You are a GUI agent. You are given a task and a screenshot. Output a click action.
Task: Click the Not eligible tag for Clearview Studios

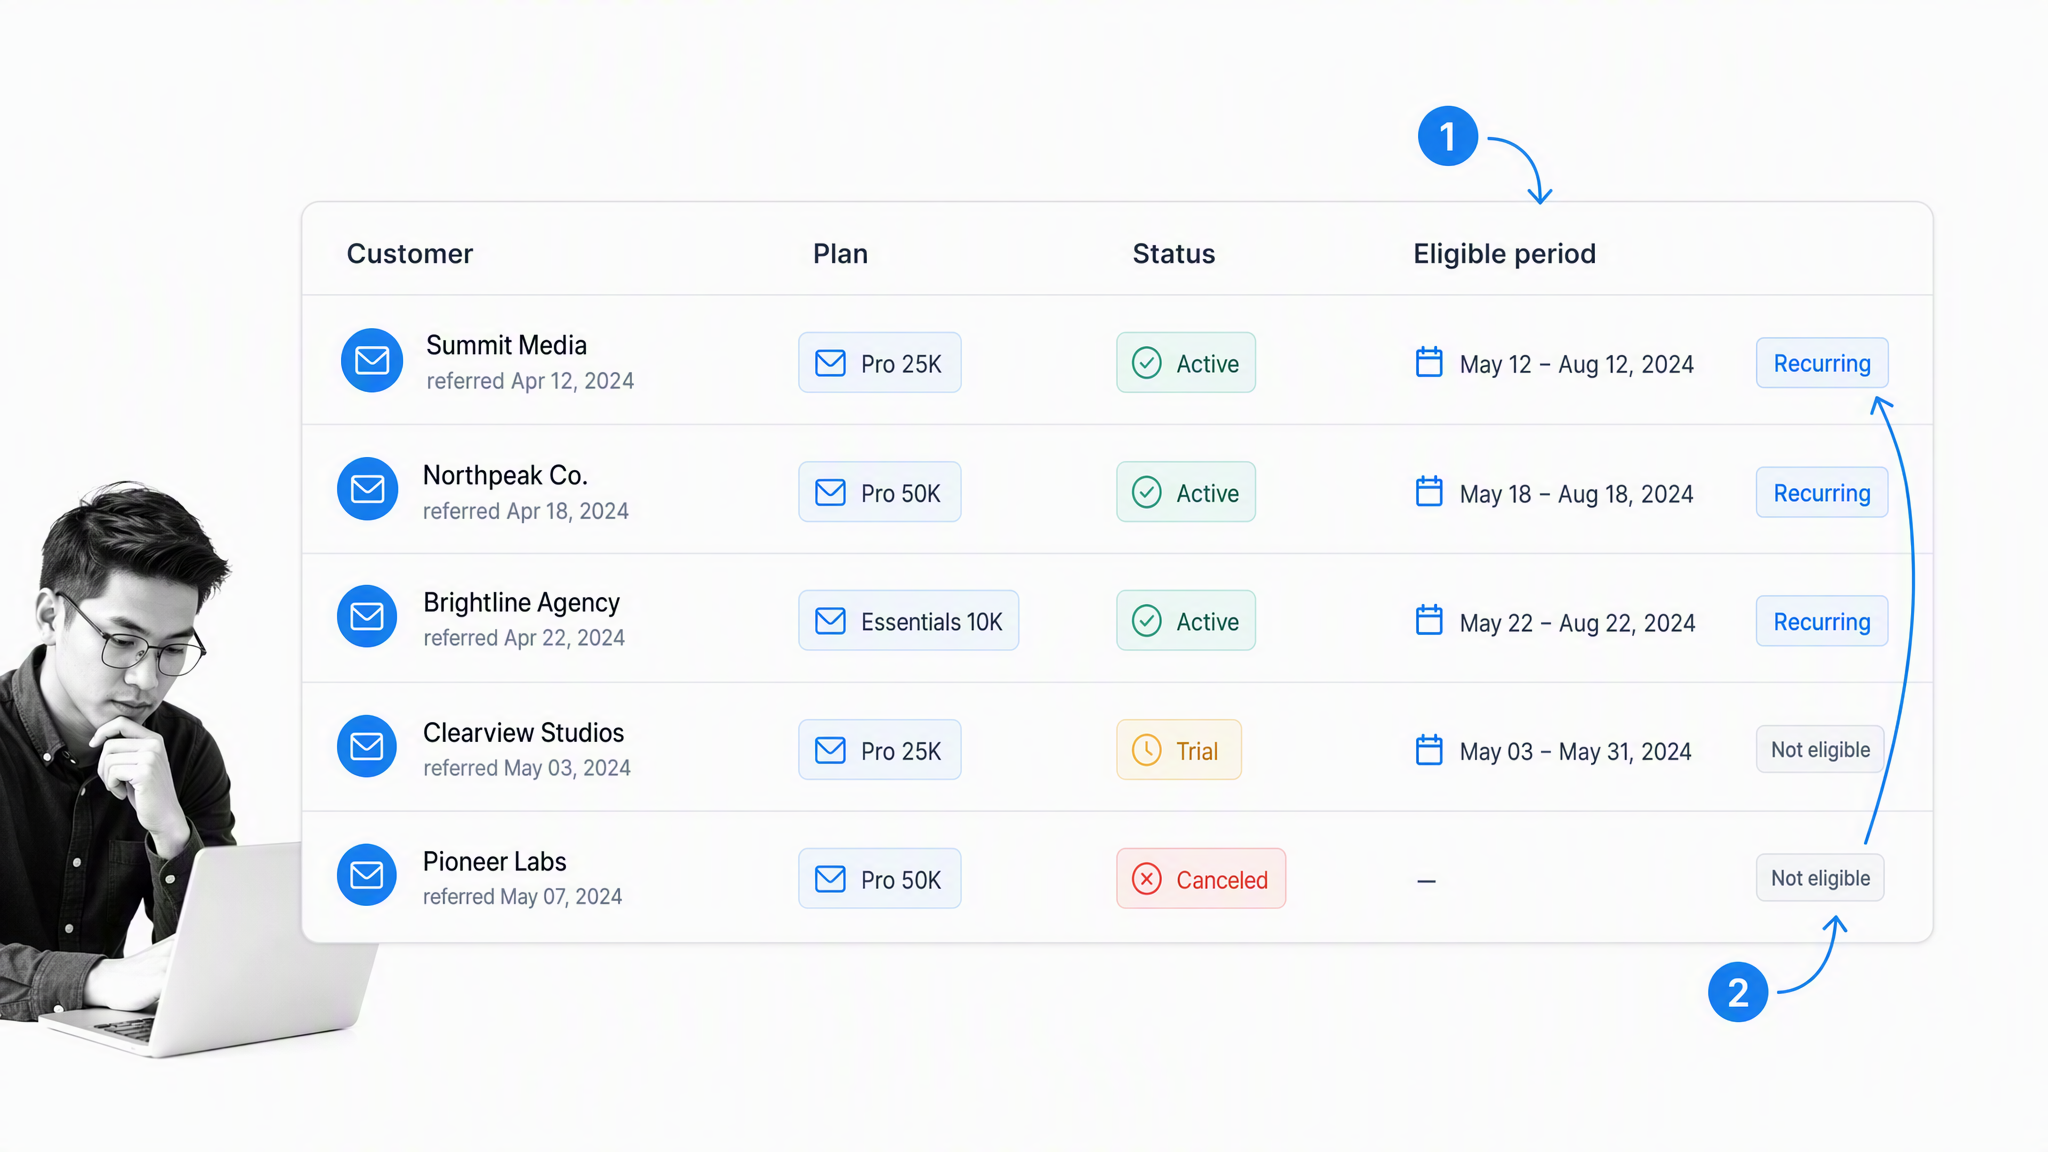point(1820,749)
